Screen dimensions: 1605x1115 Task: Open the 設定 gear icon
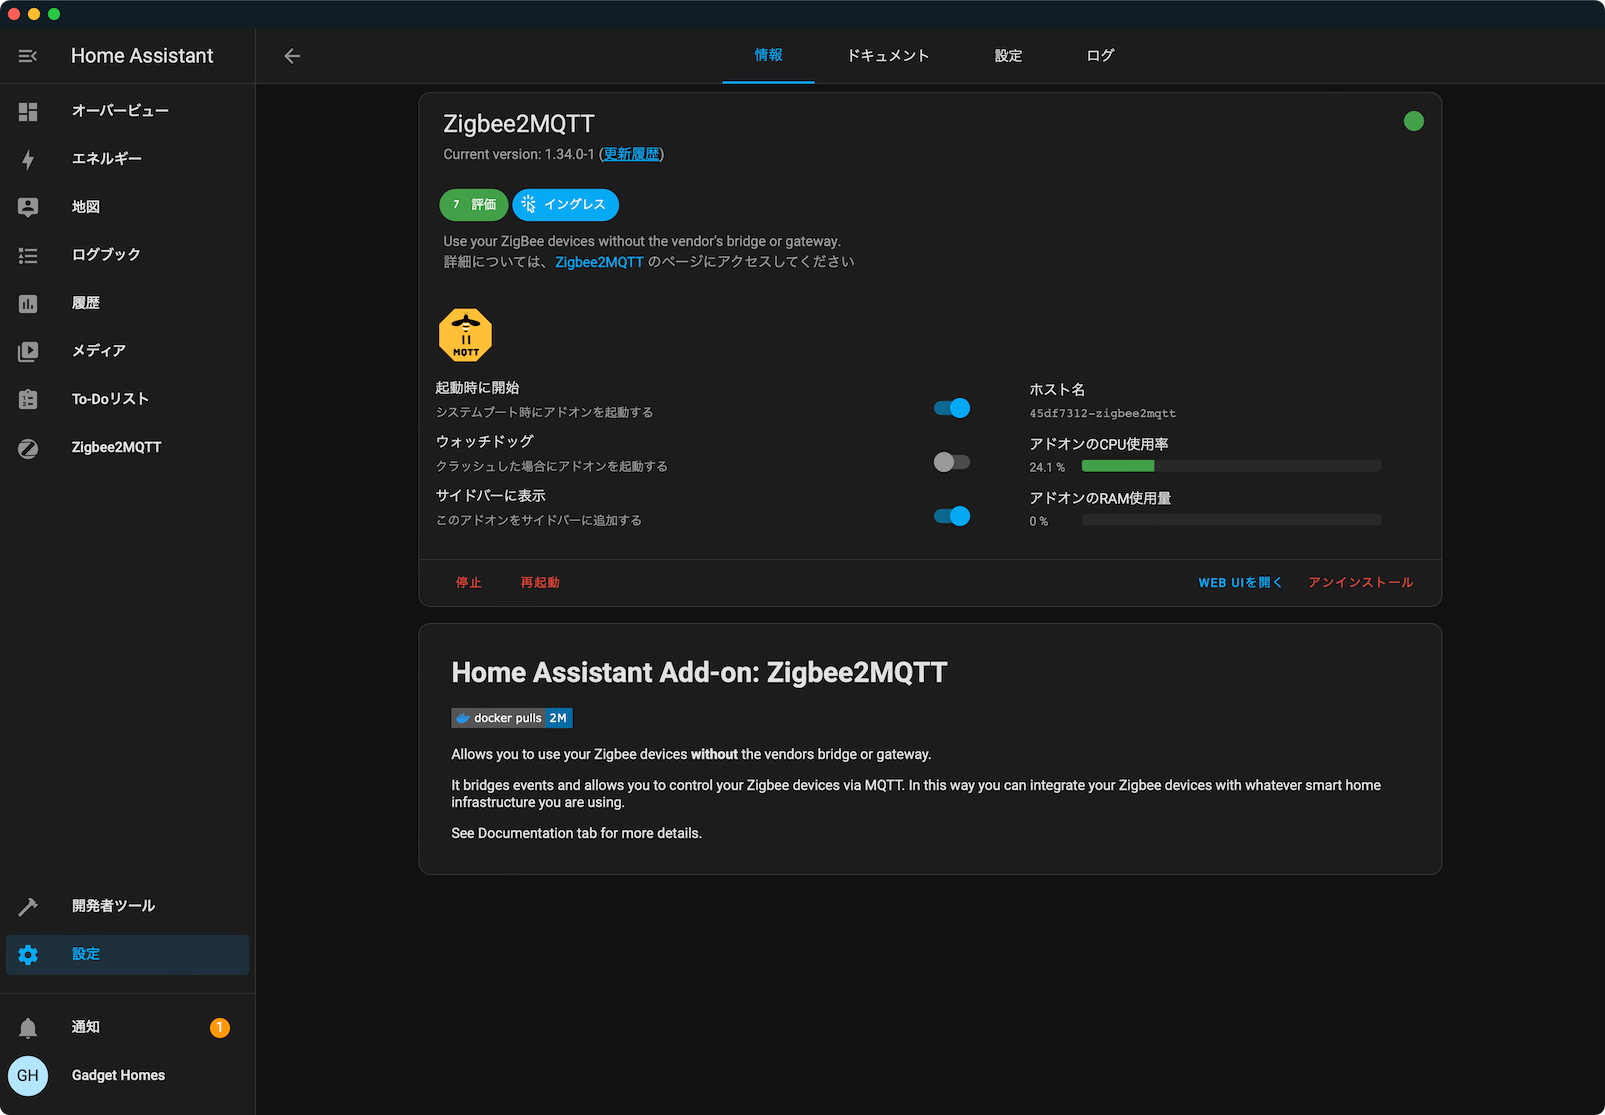28,955
